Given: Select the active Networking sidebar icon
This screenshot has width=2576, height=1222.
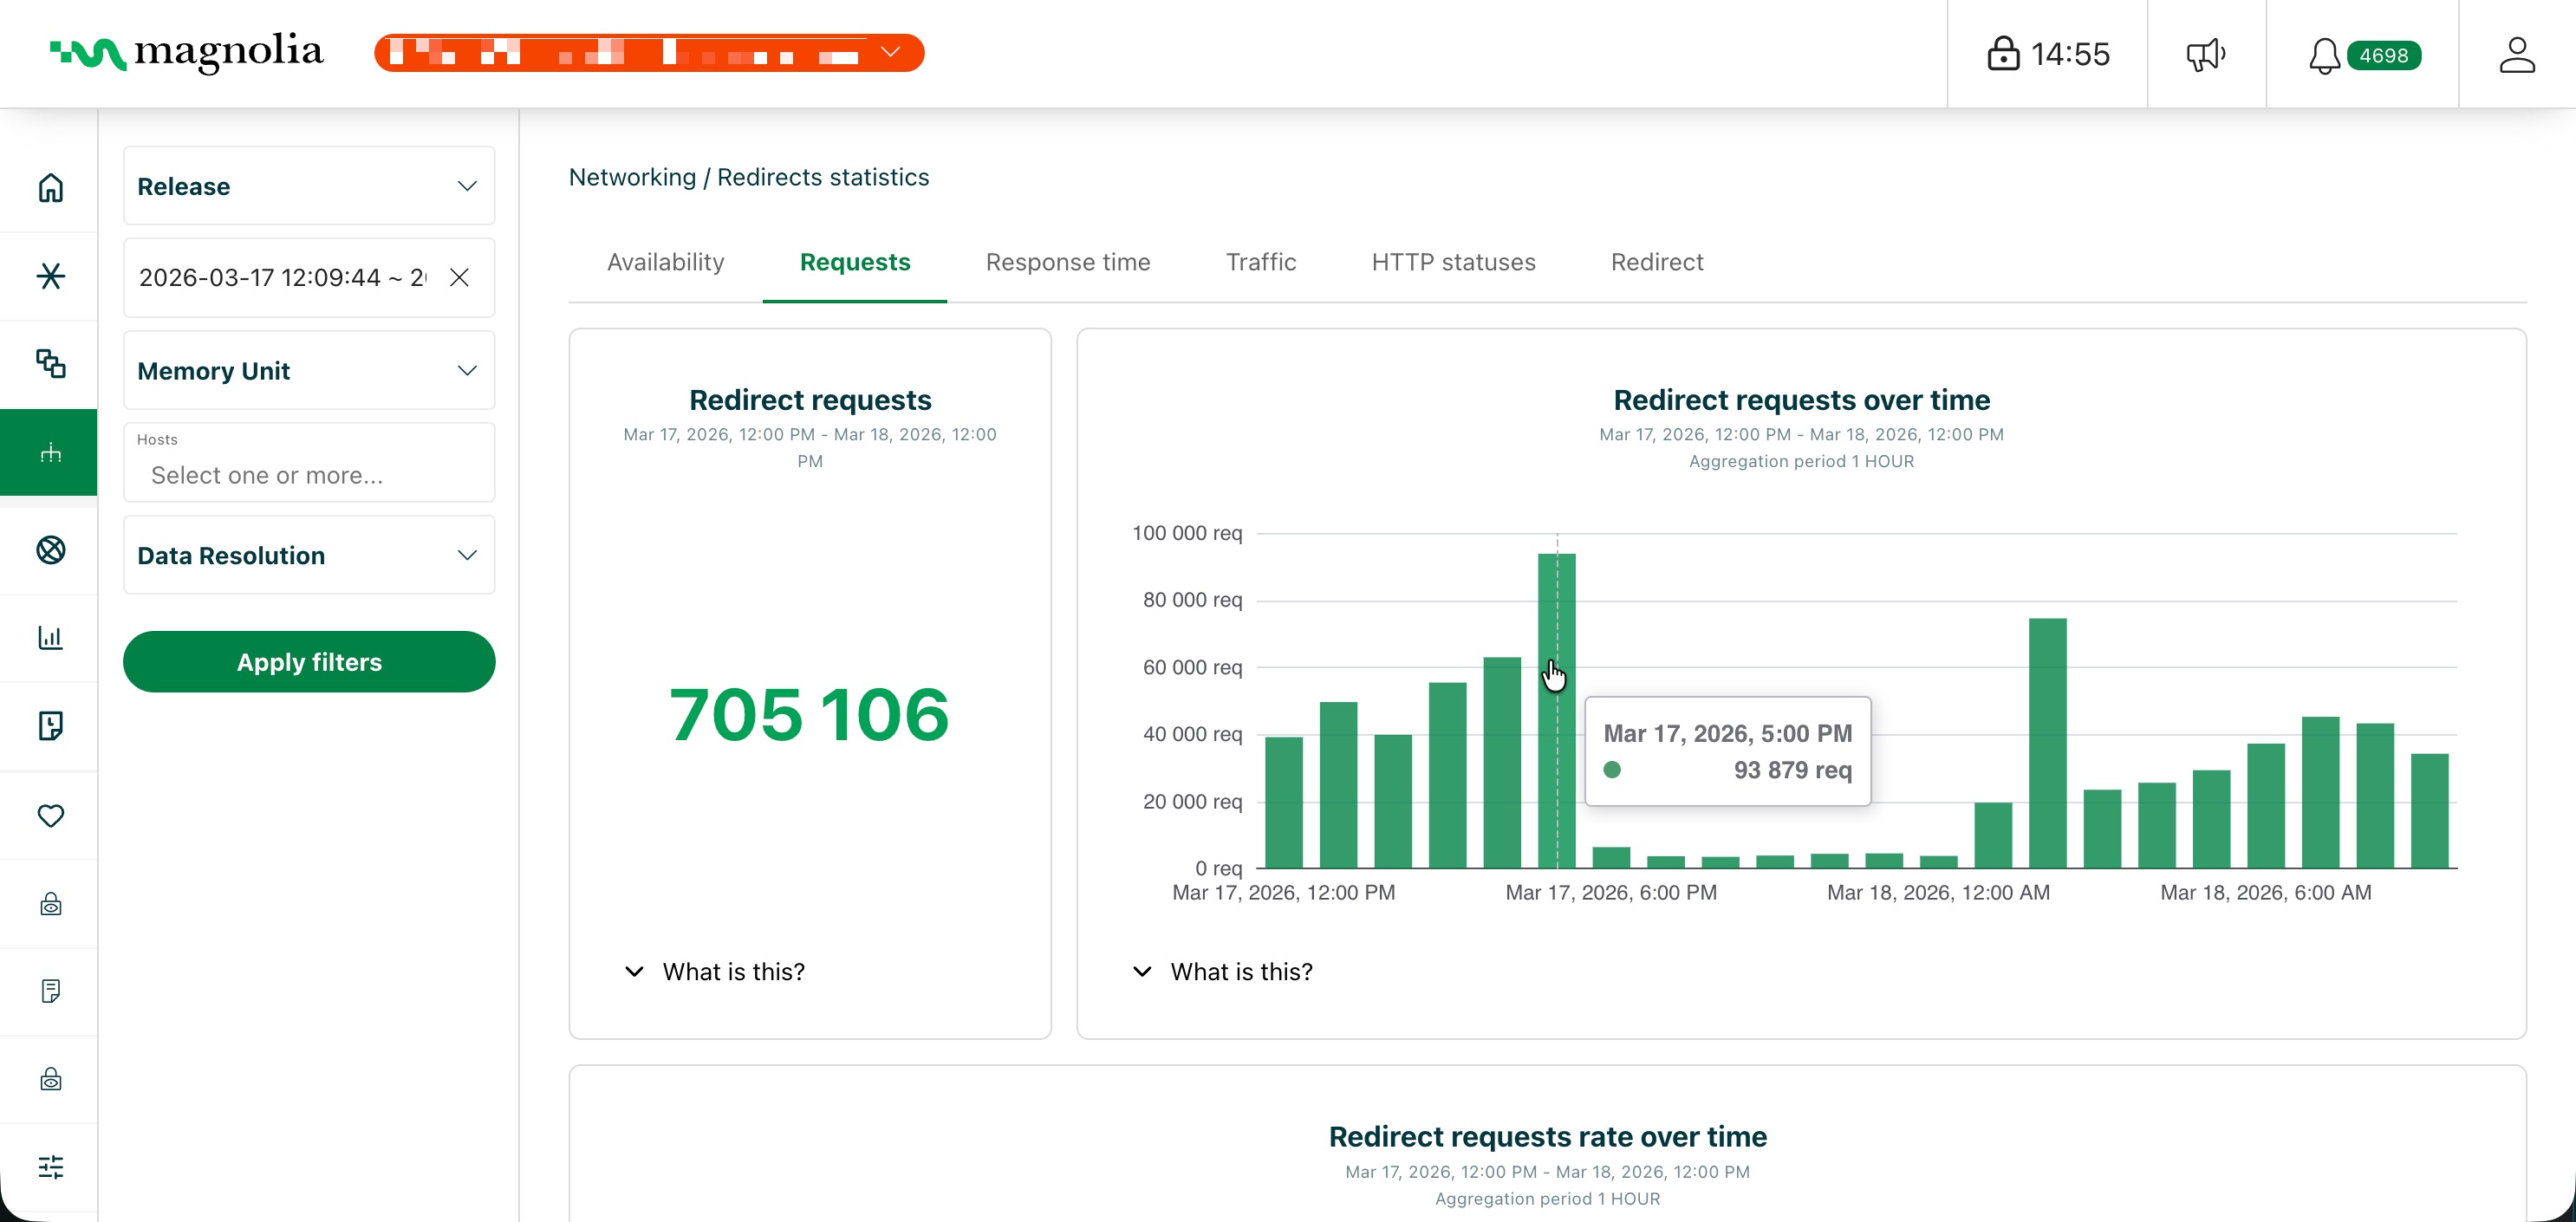Looking at the screenshot, I should pos(50,453).
